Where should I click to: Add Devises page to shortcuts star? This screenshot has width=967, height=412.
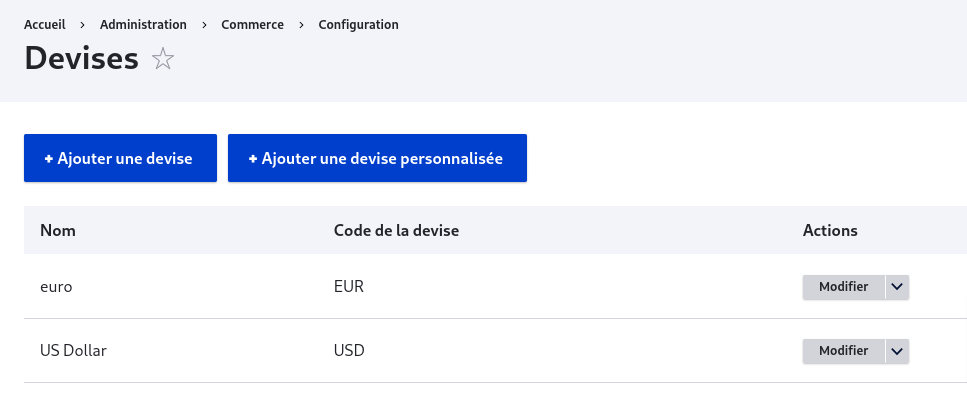coord(163,59)
